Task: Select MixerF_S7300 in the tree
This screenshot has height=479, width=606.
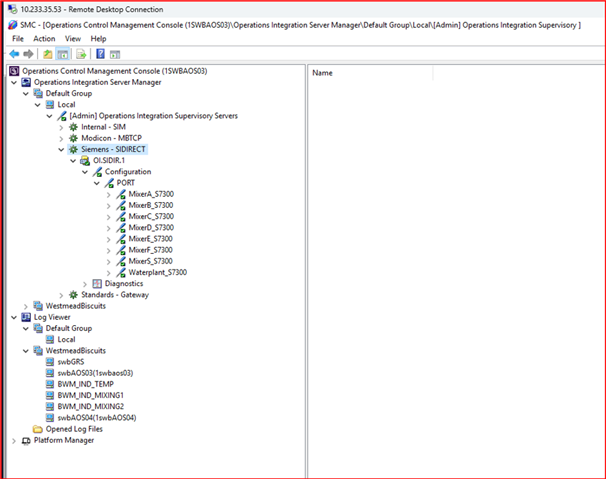Action: (150, 250)
